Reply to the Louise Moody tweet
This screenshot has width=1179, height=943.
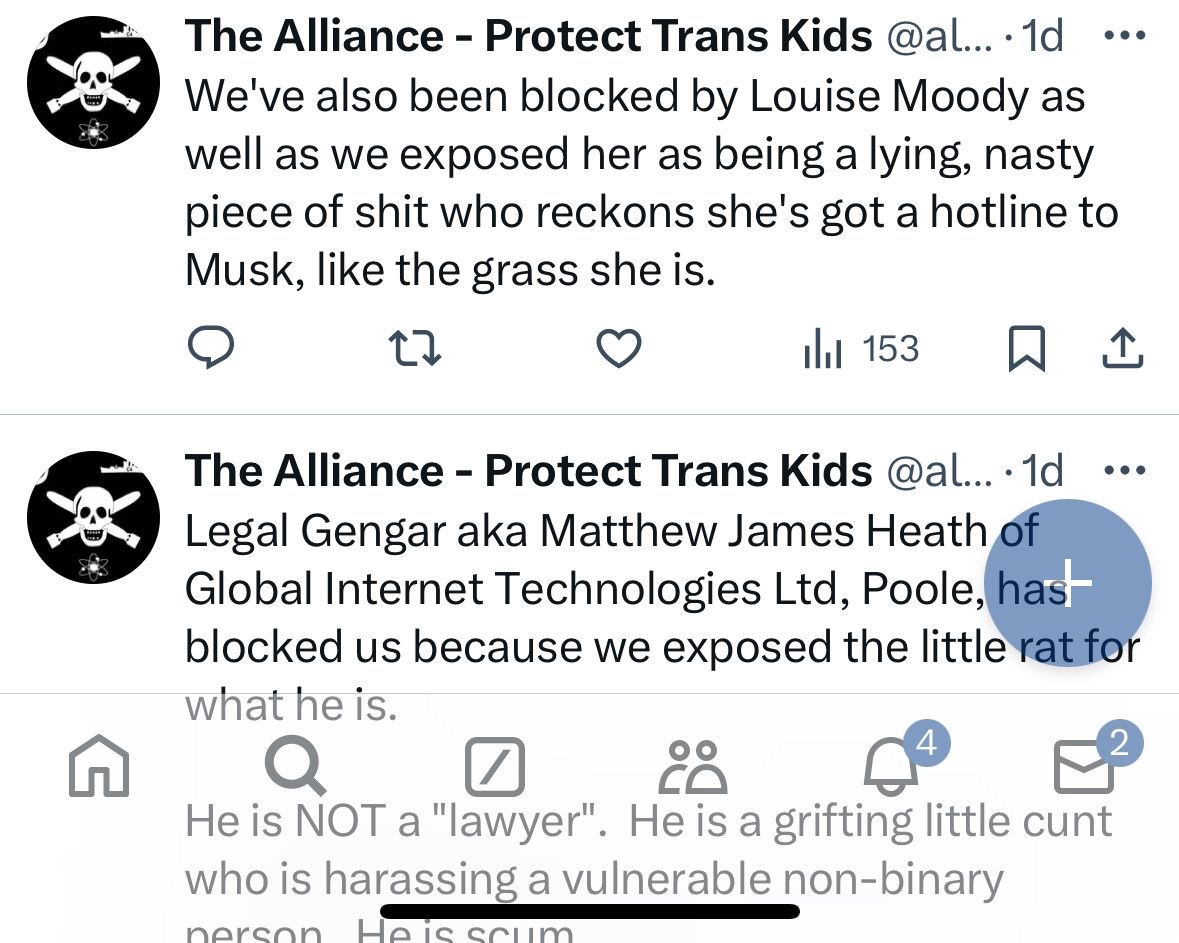(x=211, y=349)
